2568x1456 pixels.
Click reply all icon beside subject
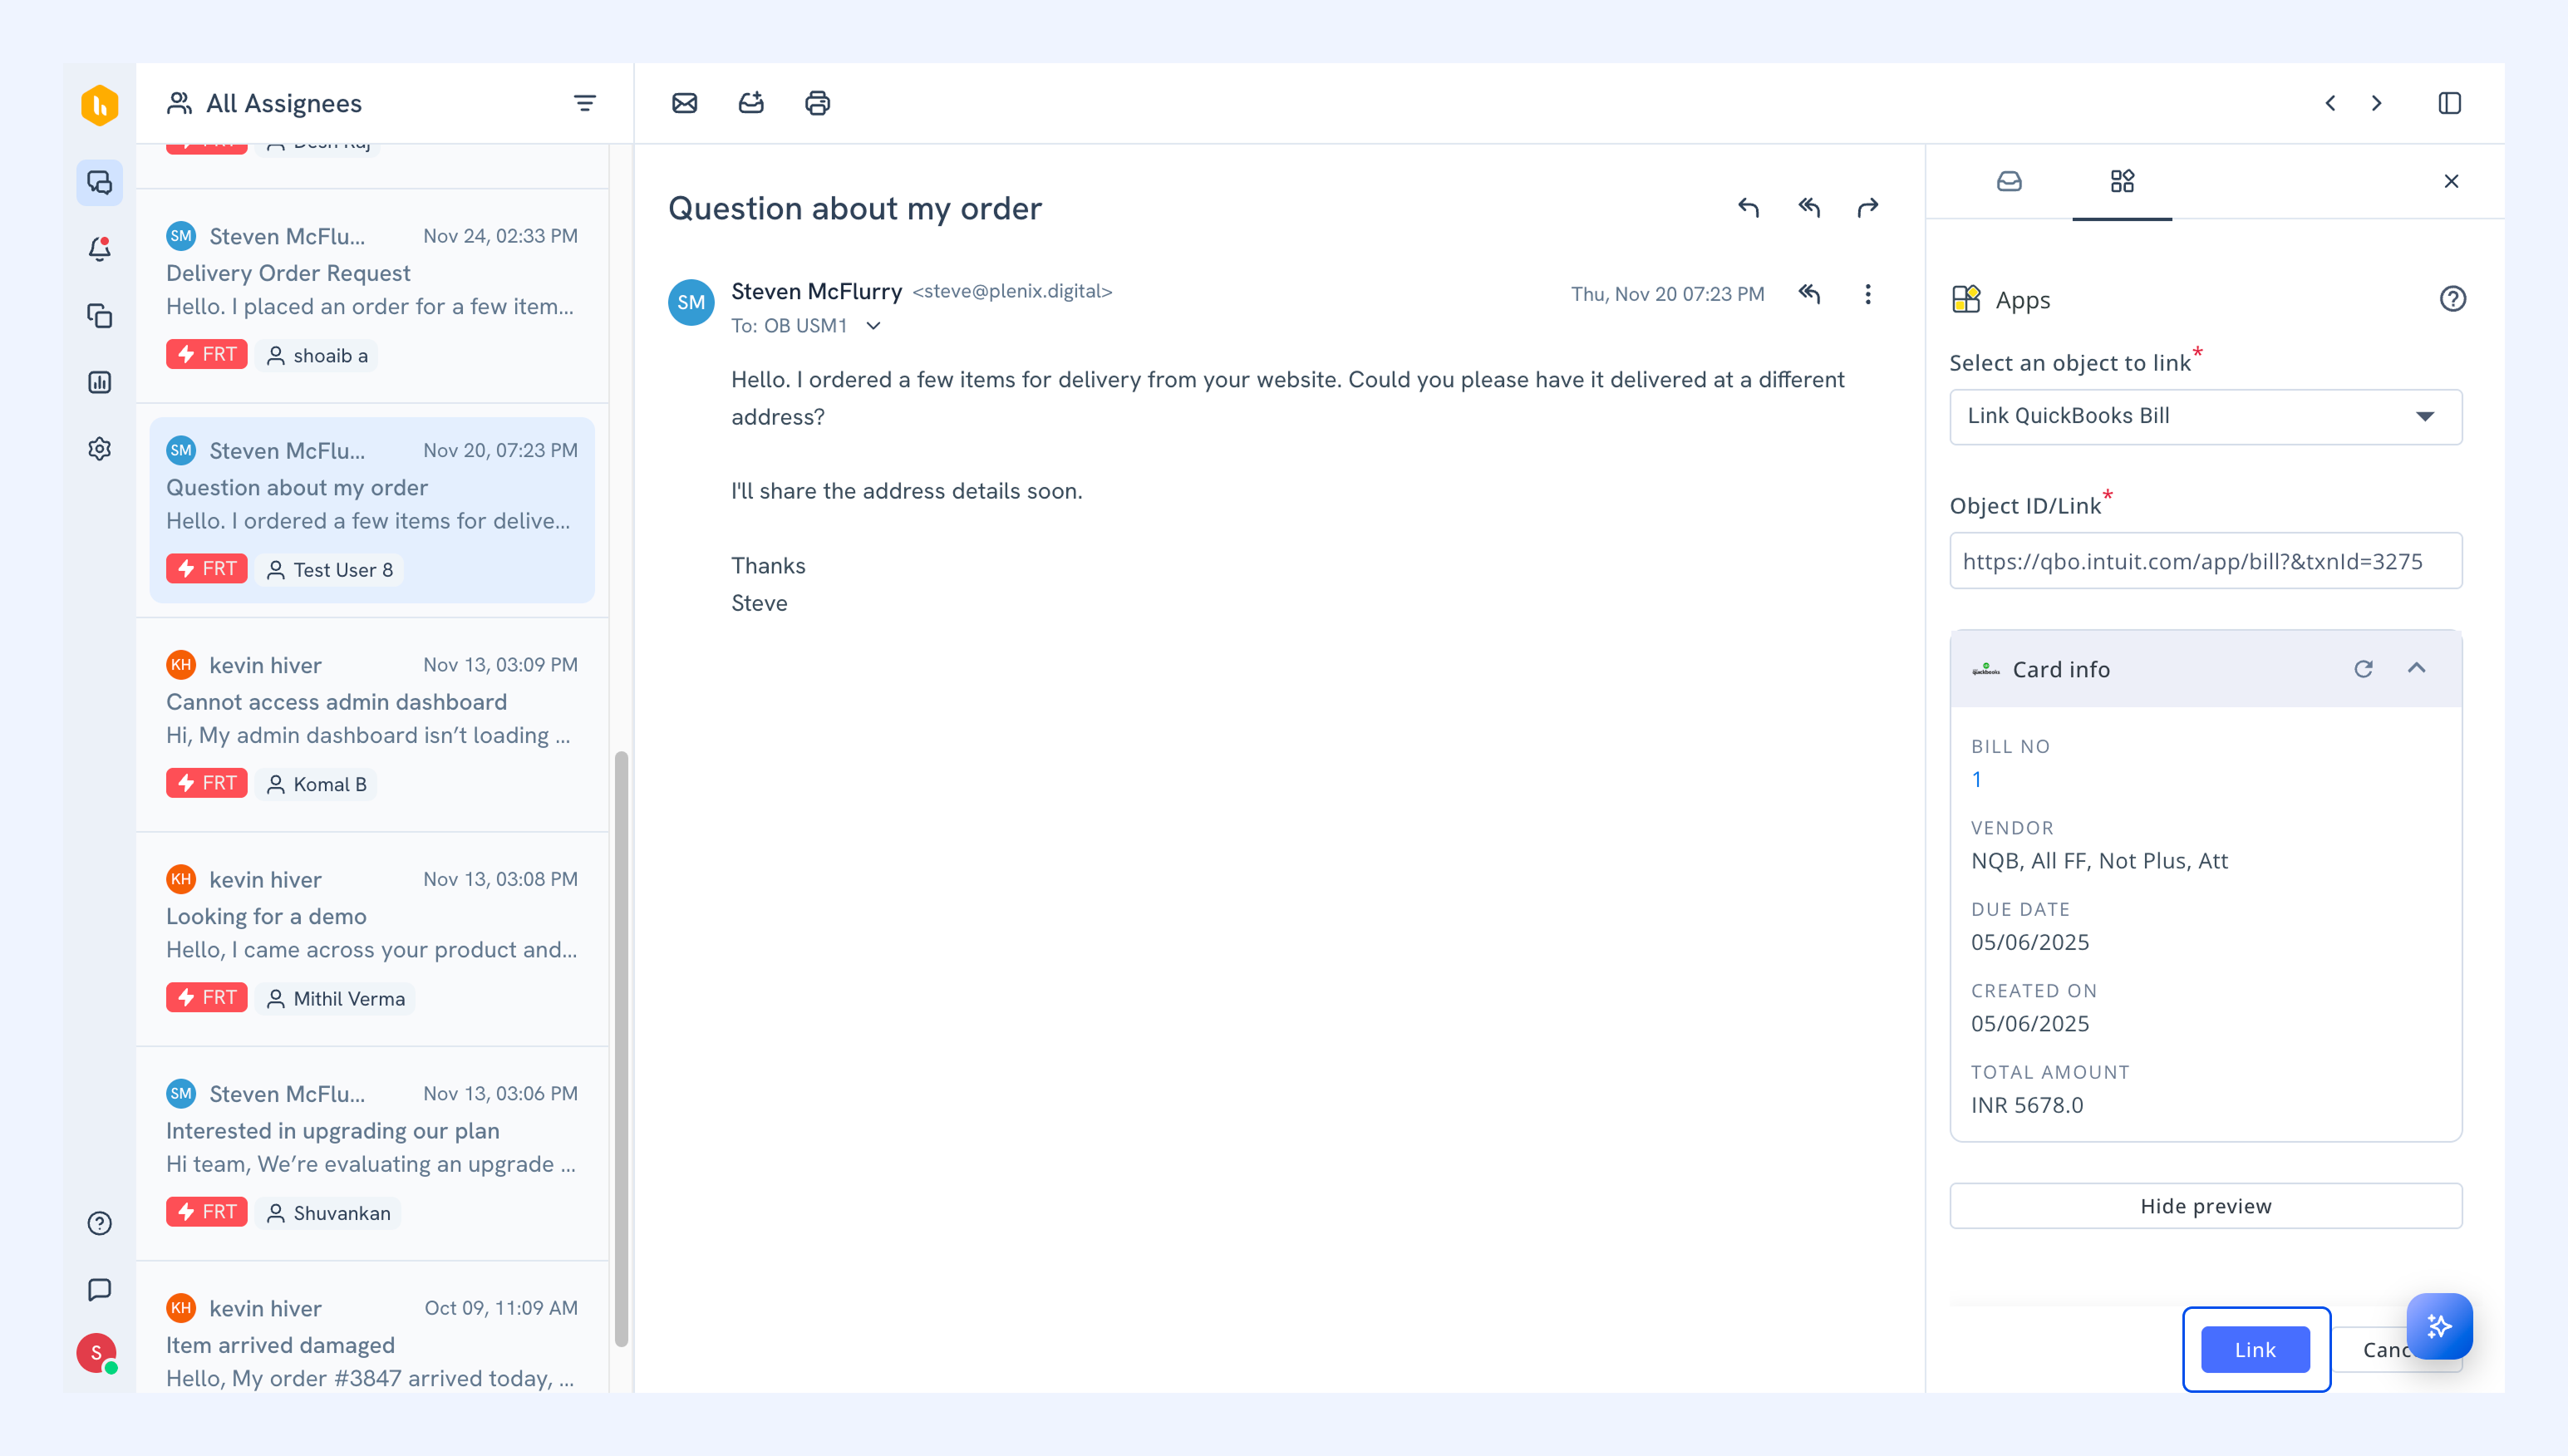point(1809,207)
